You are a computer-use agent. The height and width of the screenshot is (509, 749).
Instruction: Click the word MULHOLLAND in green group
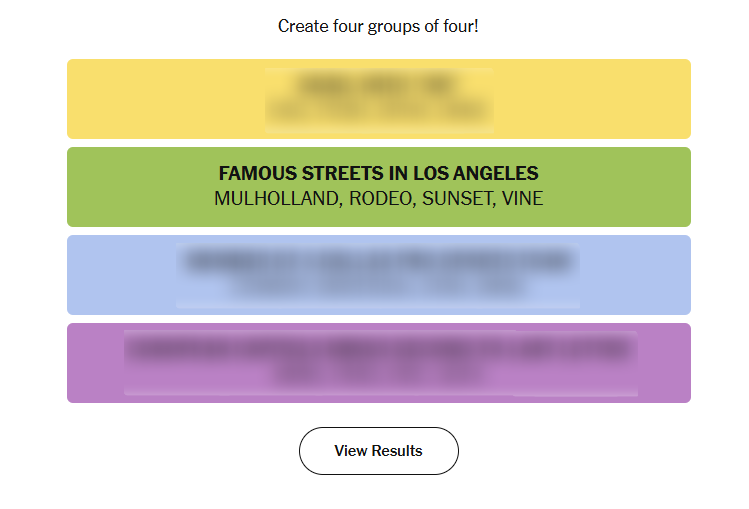click(276, 199)
